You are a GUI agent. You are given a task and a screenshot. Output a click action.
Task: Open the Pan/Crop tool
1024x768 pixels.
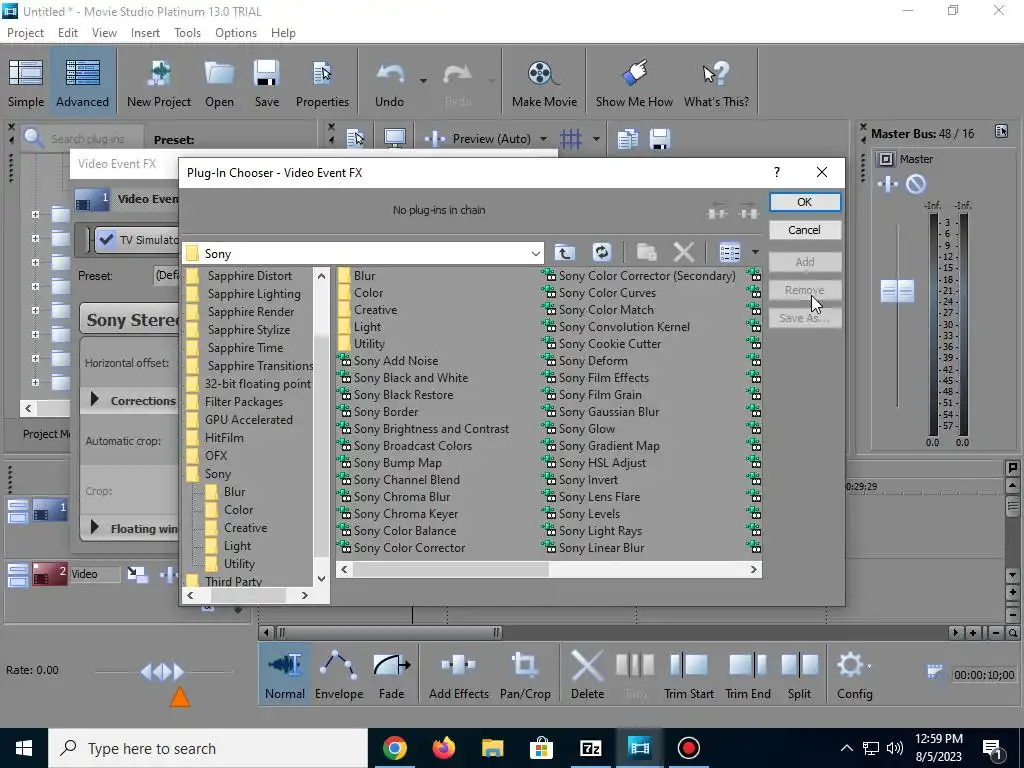click(525, 675)
